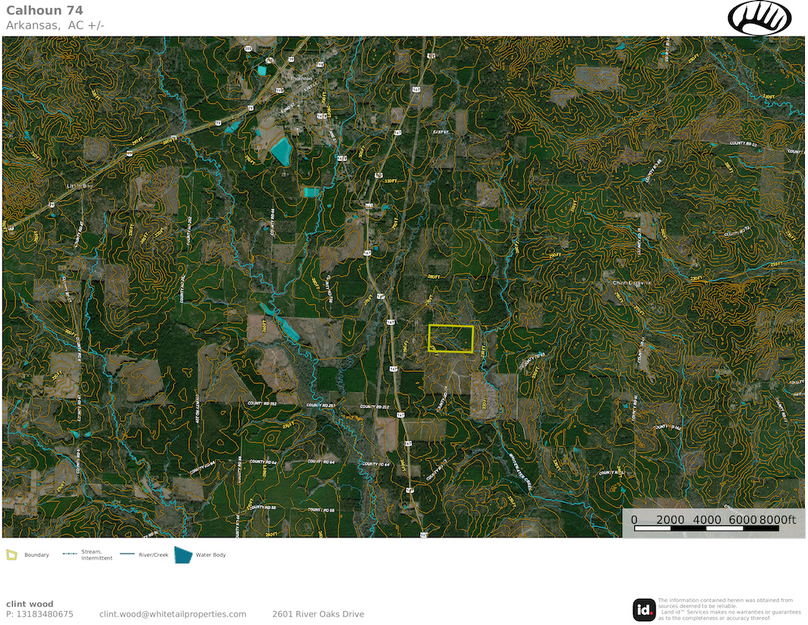Click the map scale bar

point(714,528)
